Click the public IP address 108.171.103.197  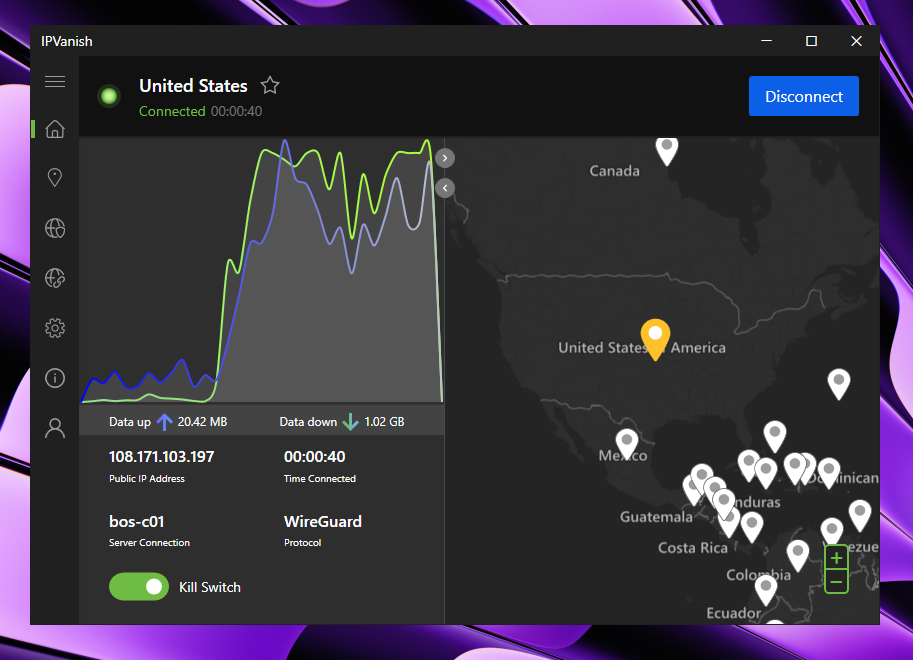point(161,457)
